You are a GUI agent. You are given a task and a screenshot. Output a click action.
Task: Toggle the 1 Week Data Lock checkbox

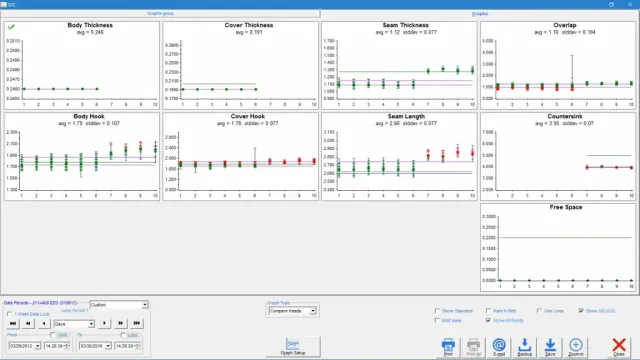tap(9, 314)
